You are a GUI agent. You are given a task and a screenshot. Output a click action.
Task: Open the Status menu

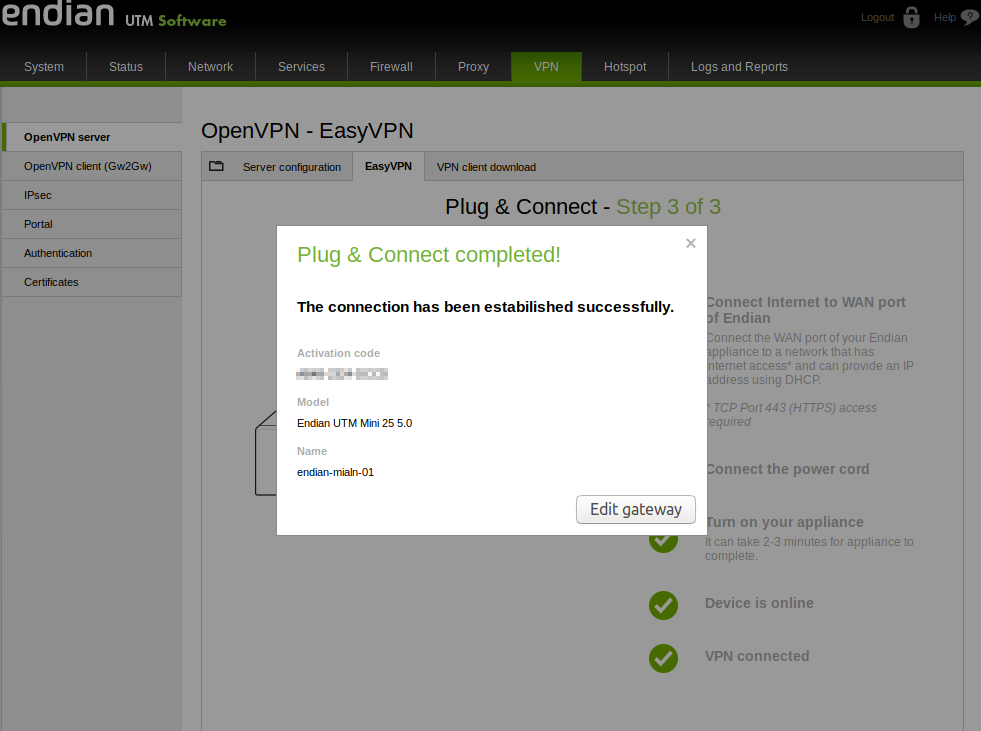pyautogui.click(x=126, y=67)
